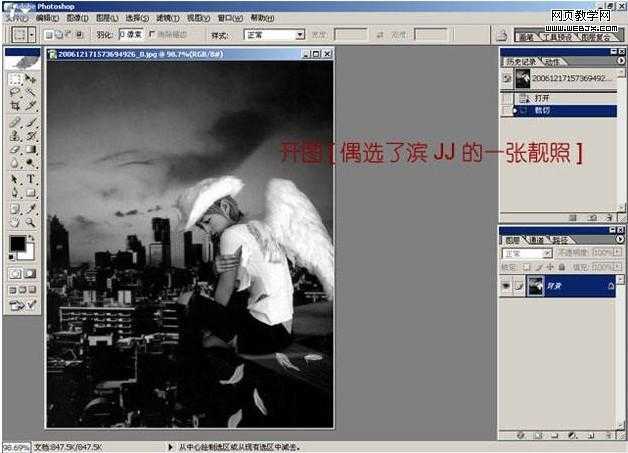
Task: Open the 滤镜 (Filter) menu
Action: tap(167, 18)
